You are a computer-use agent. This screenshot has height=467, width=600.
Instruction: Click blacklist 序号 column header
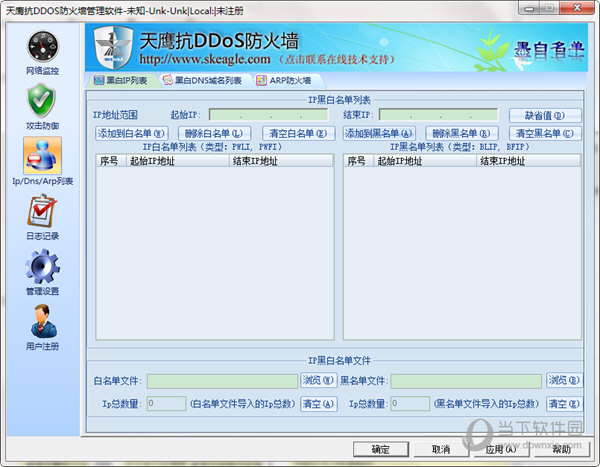click(x=359, y=161)
